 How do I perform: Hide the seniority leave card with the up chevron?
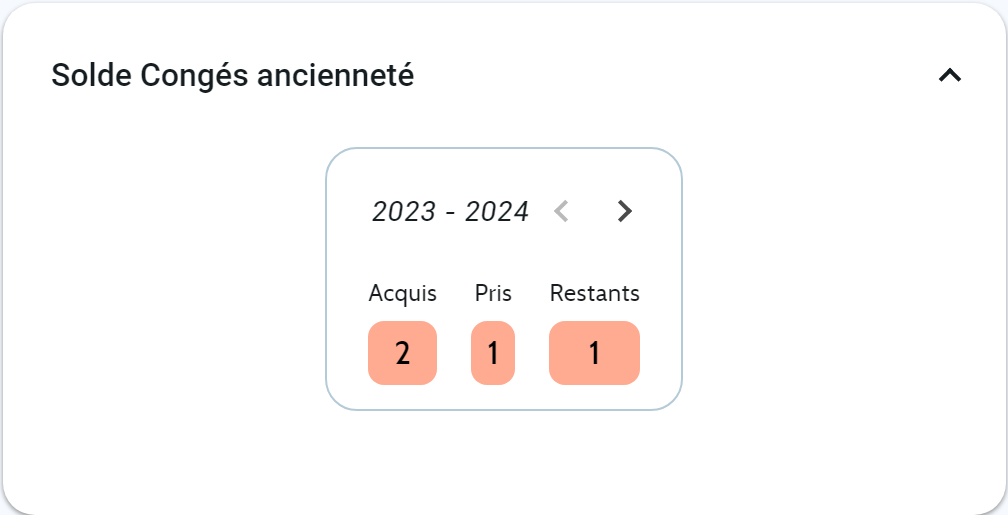949,75
